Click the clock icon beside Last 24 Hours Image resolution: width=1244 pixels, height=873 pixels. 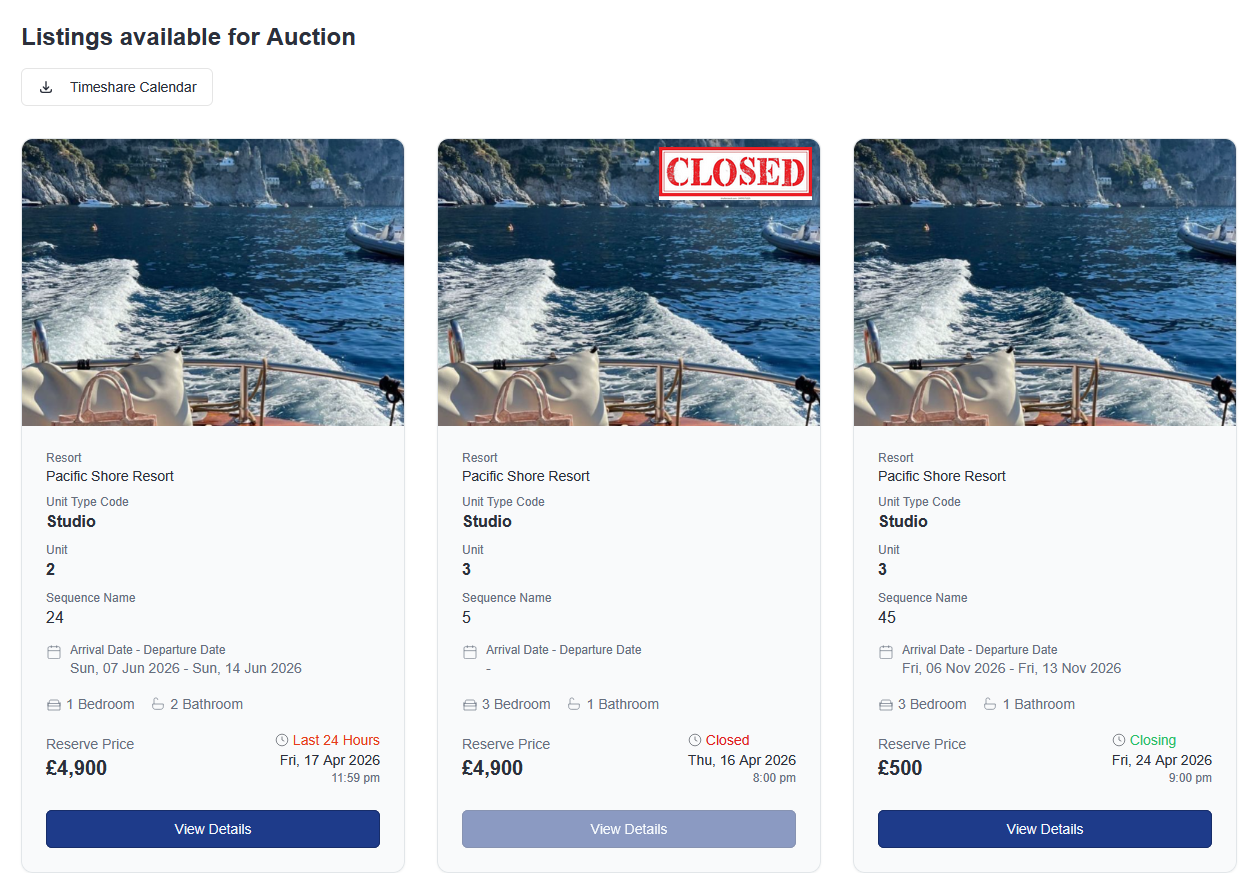point(282,740)
